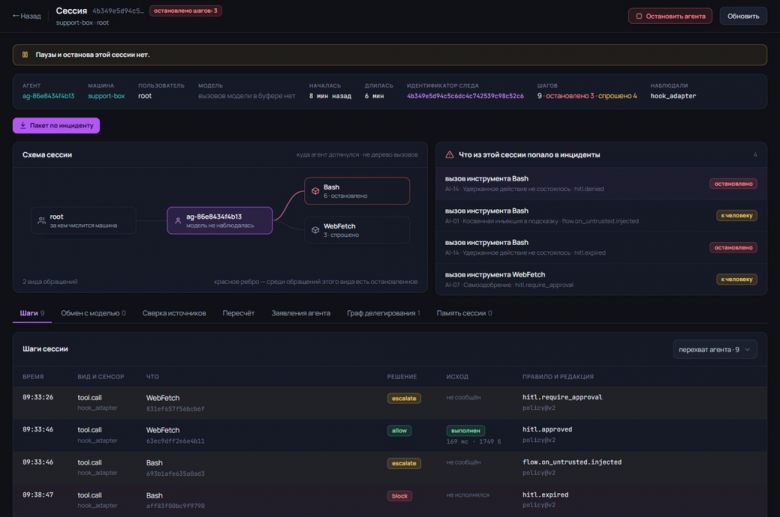Download the Пакет по инциденту bundle
Viewport: 780px width, 517px height.
pos(56,125)
